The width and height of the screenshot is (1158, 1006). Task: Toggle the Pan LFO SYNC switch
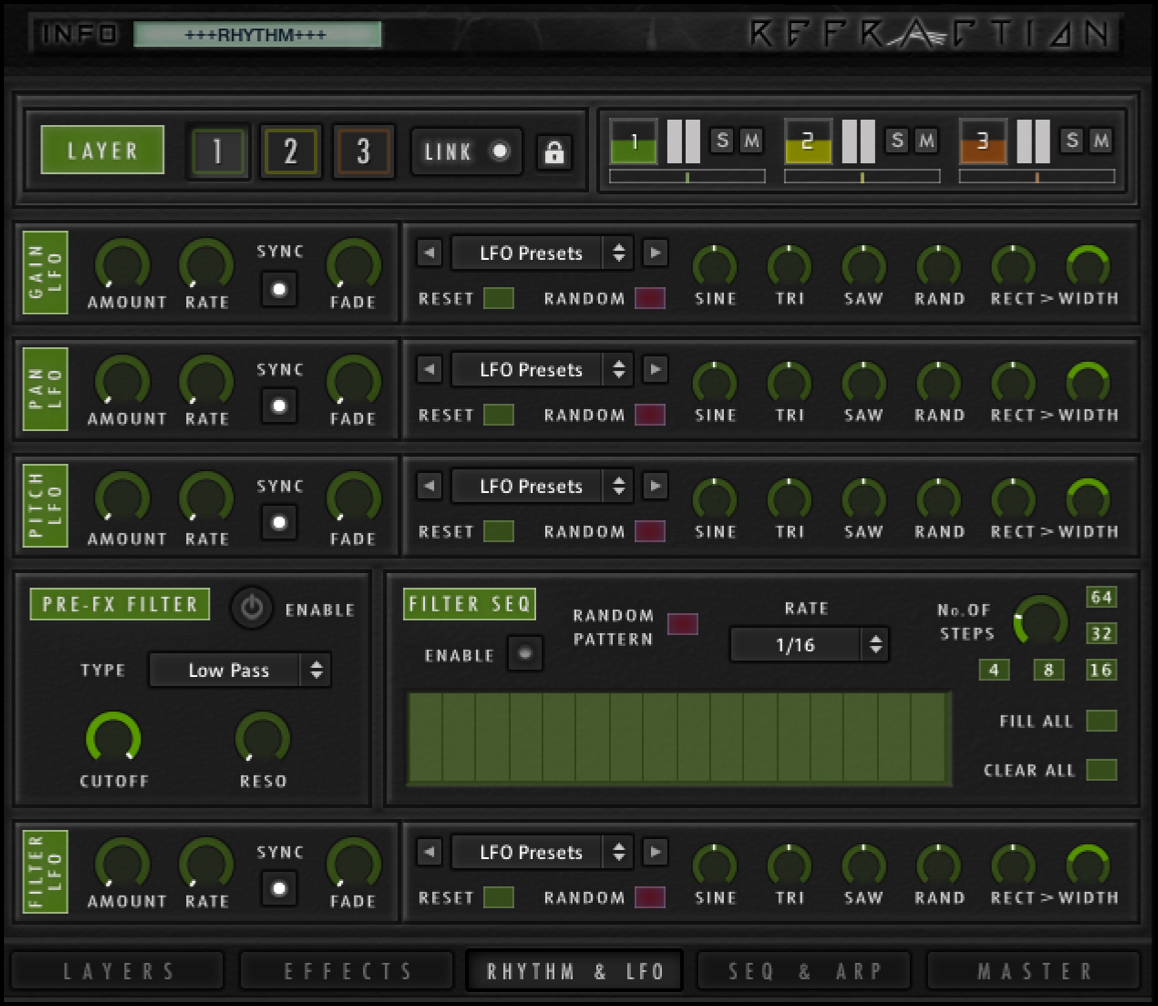pos(279,406)
